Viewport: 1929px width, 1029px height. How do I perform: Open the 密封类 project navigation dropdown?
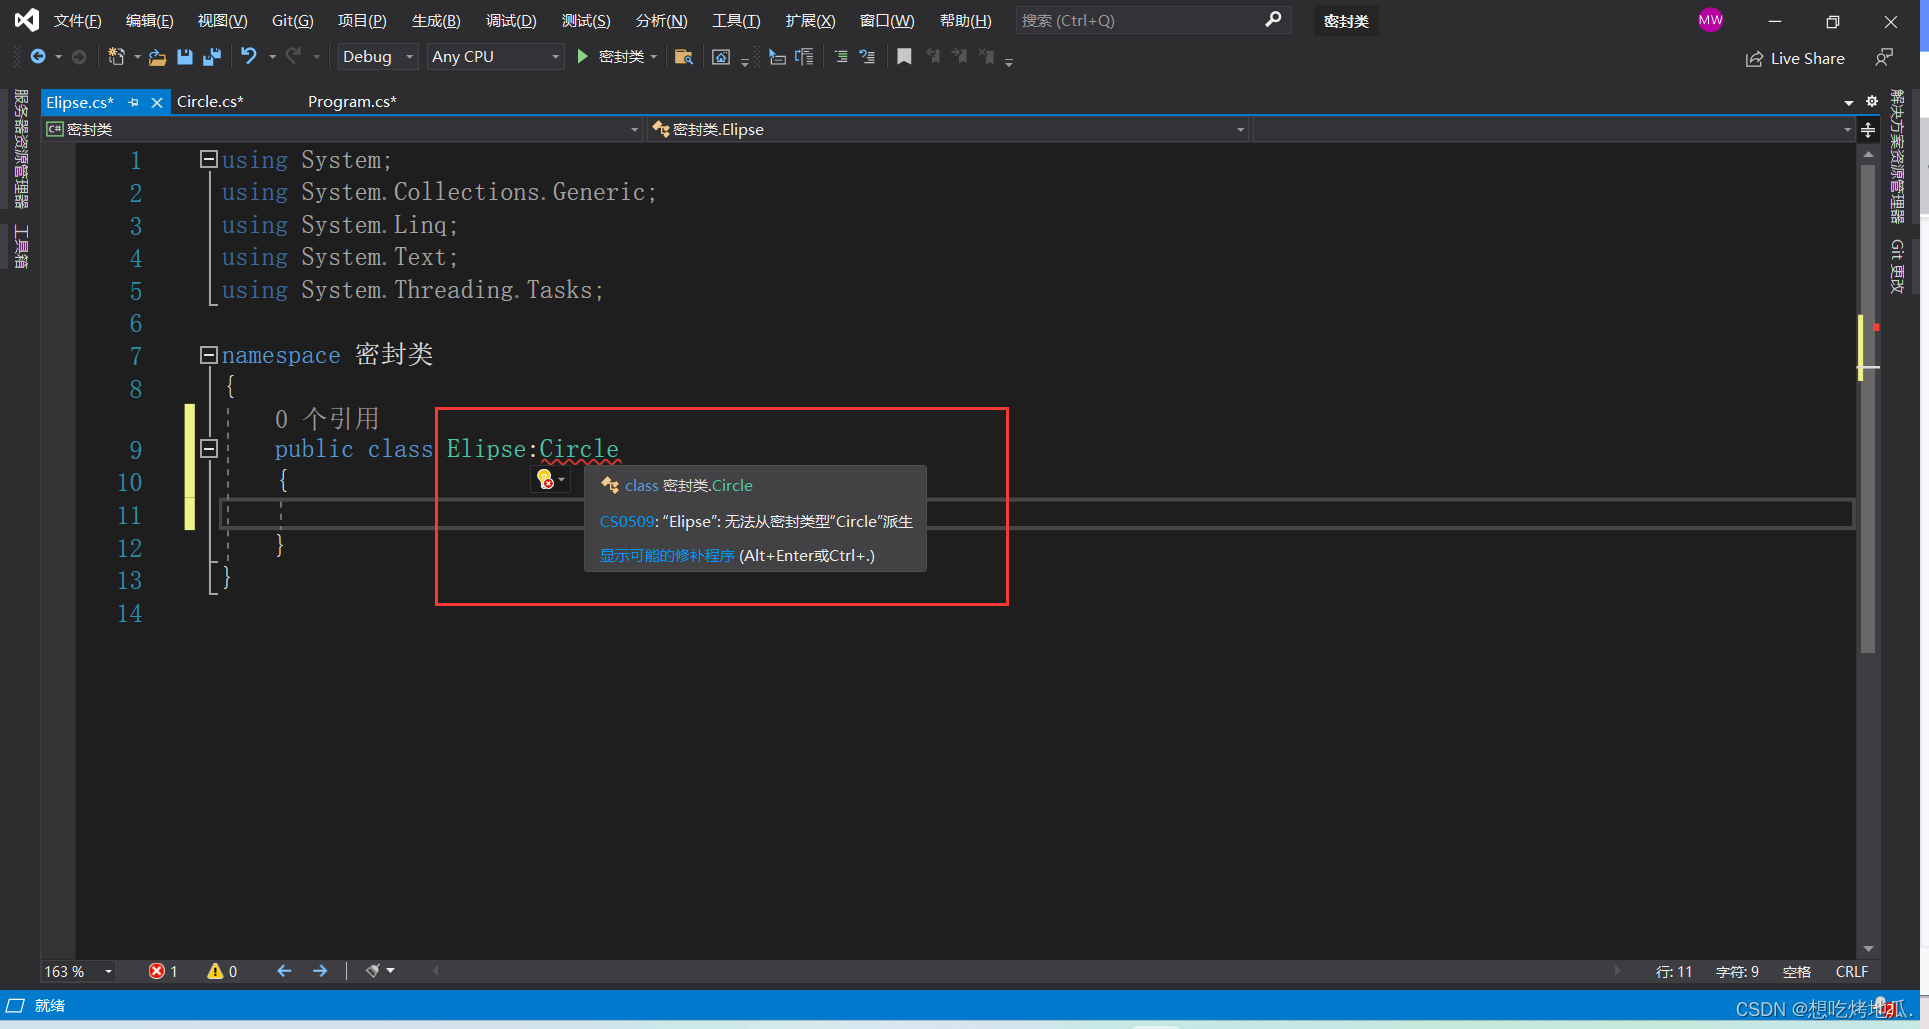pos(342,130)
